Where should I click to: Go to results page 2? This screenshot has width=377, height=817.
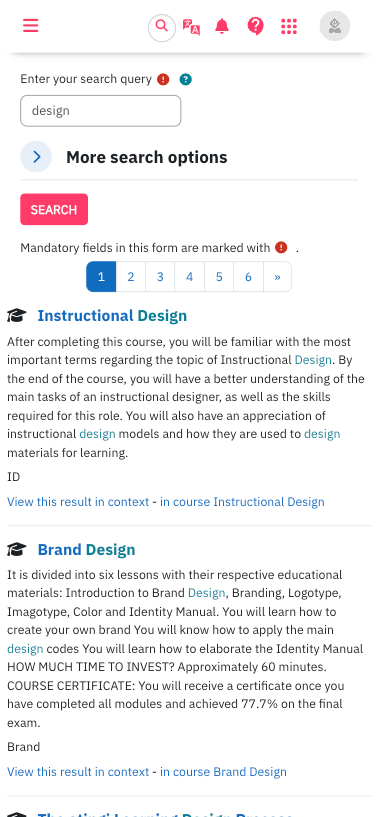click(x=130, y=277)
